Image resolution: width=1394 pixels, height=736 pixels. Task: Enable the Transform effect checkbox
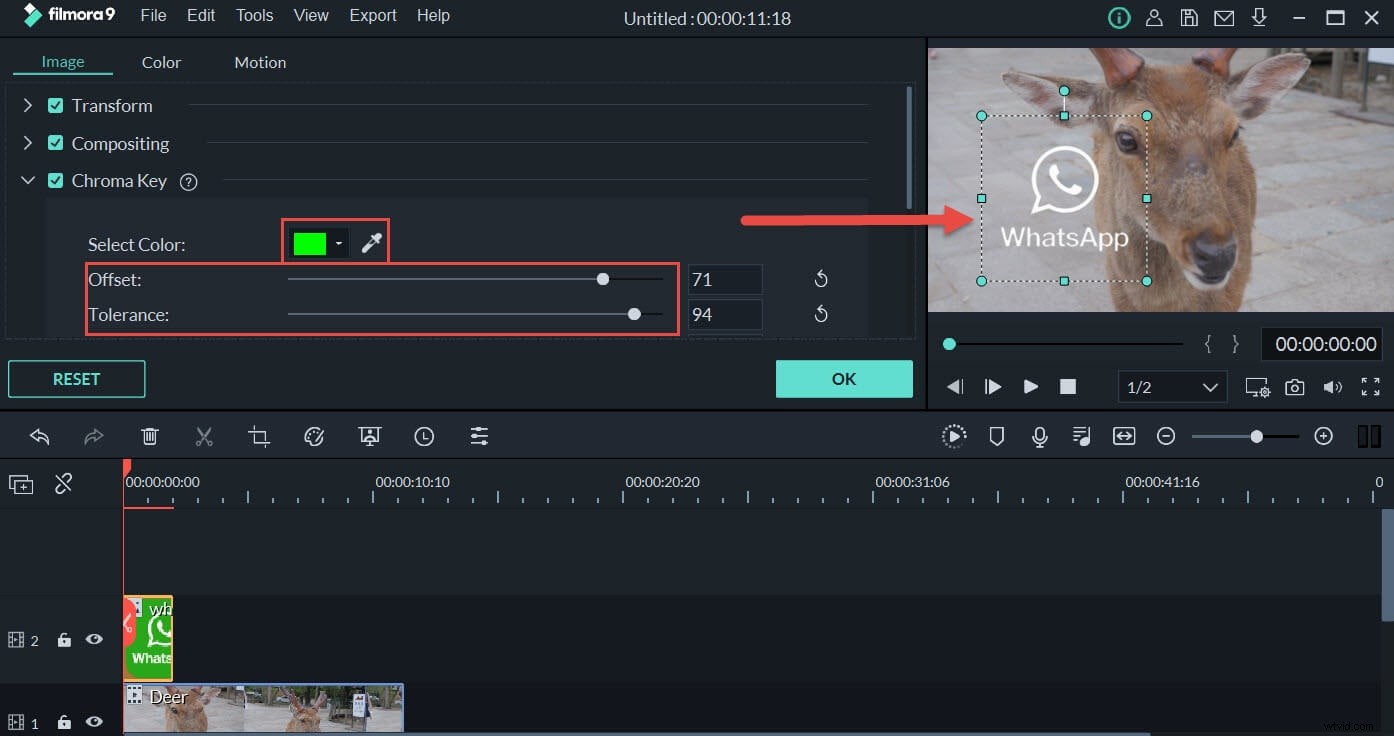click(x=55, y=105)
